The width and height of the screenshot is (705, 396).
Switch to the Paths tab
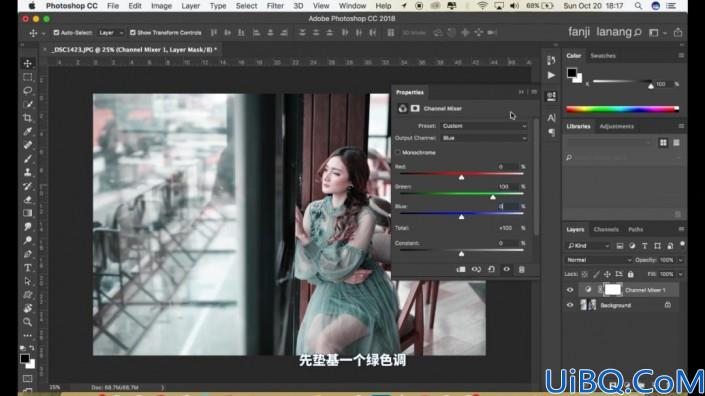point(635,230)
